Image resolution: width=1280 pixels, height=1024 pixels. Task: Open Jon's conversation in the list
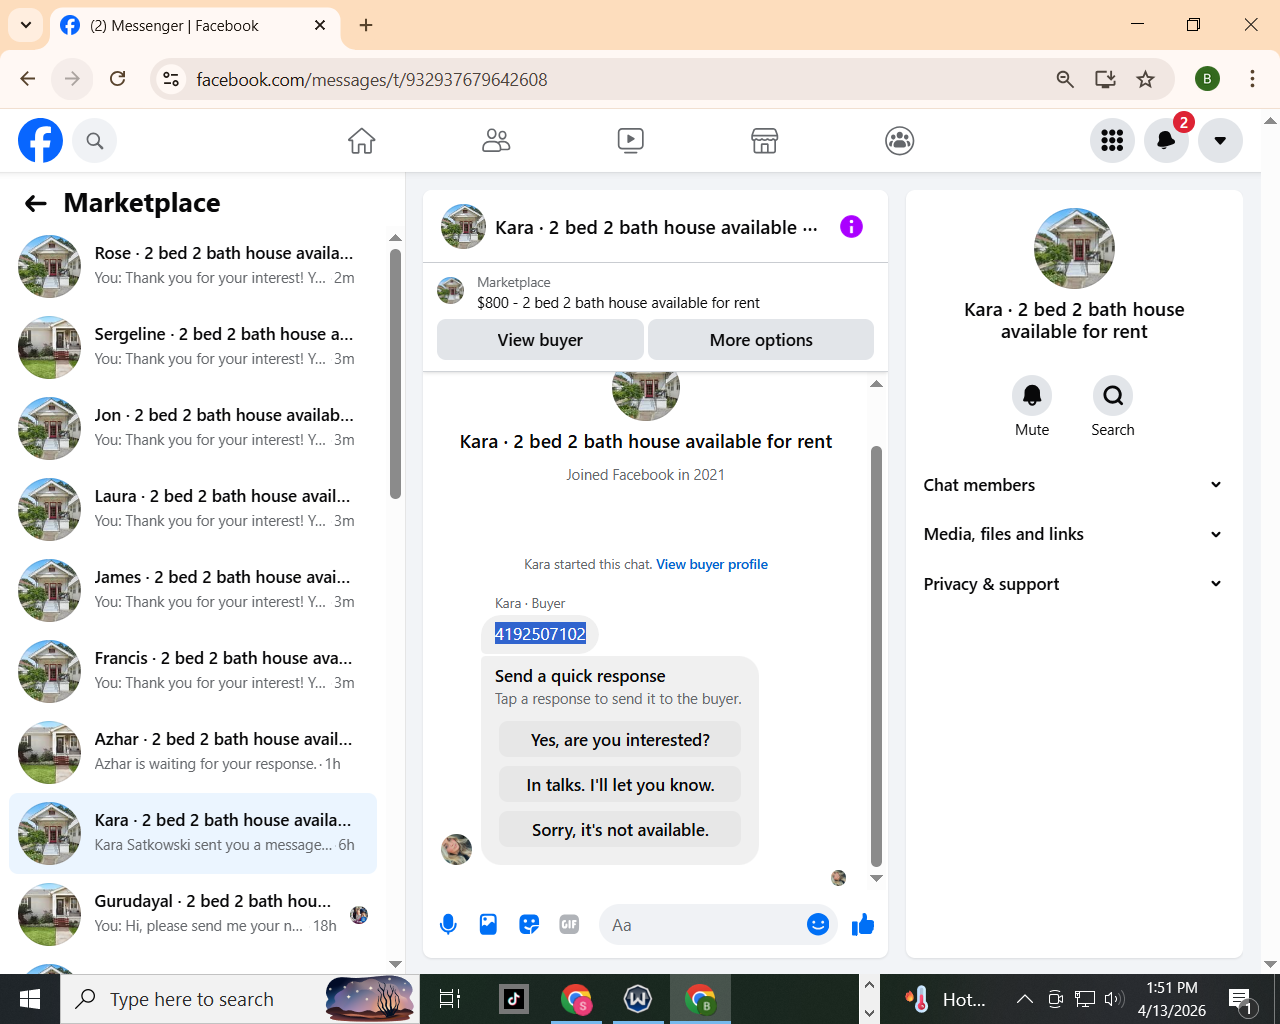192,428
